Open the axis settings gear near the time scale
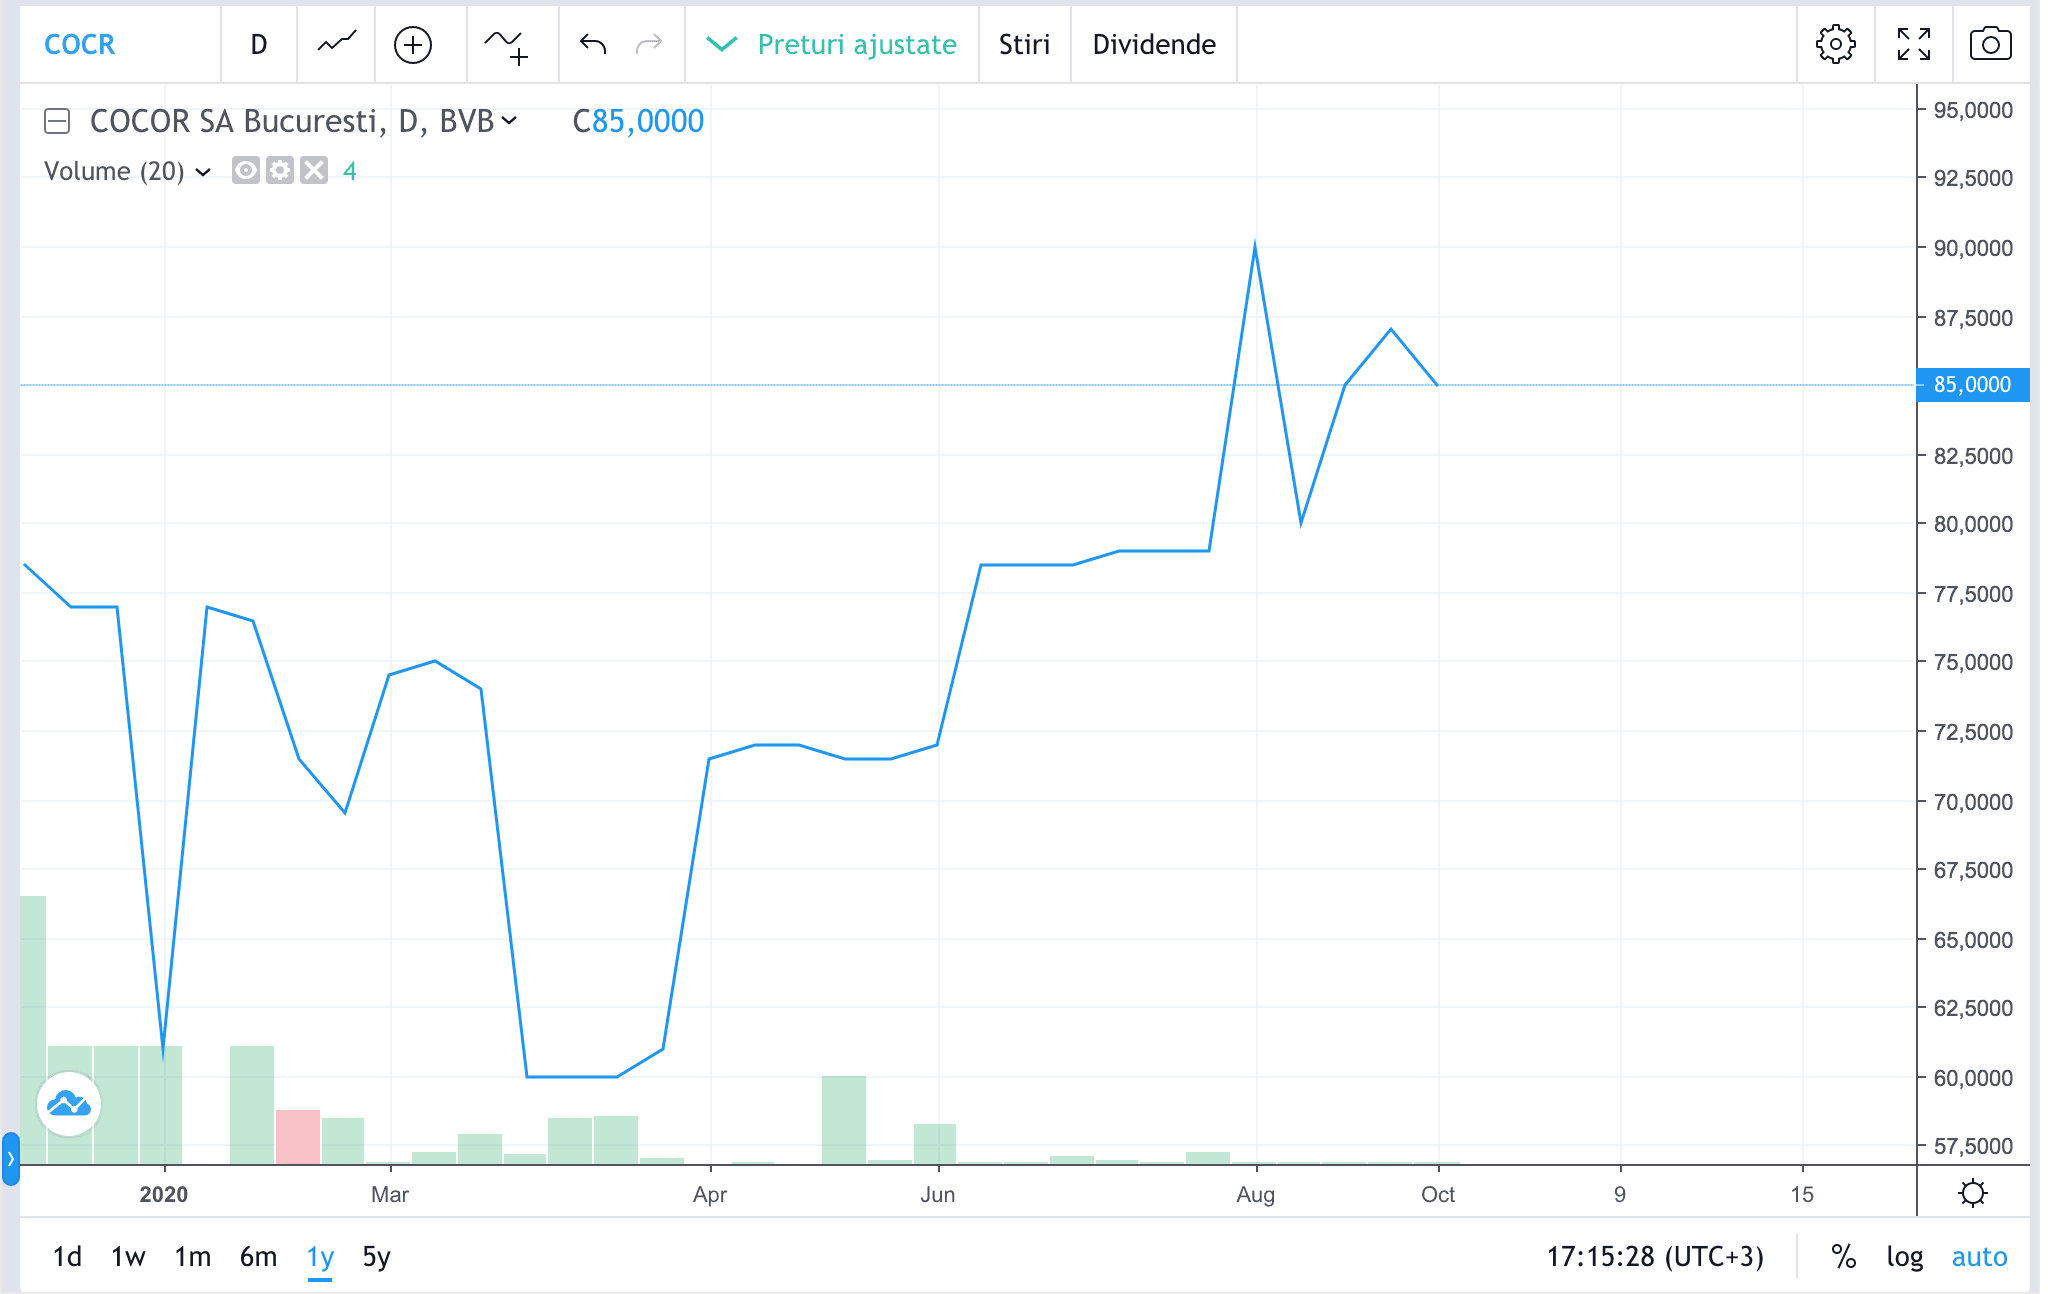The image size is (2048, 1294). (1973, 1193)
